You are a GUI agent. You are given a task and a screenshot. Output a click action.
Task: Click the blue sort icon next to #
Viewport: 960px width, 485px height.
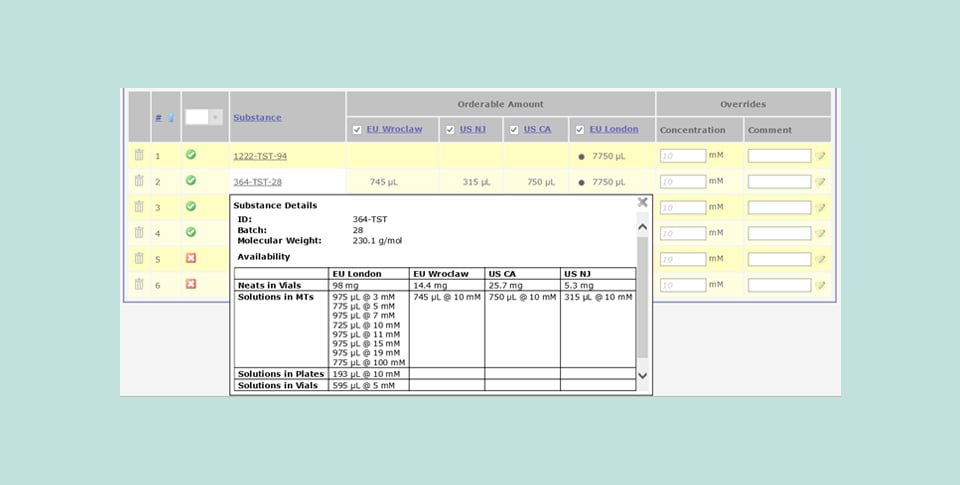(x=170, y=118)
